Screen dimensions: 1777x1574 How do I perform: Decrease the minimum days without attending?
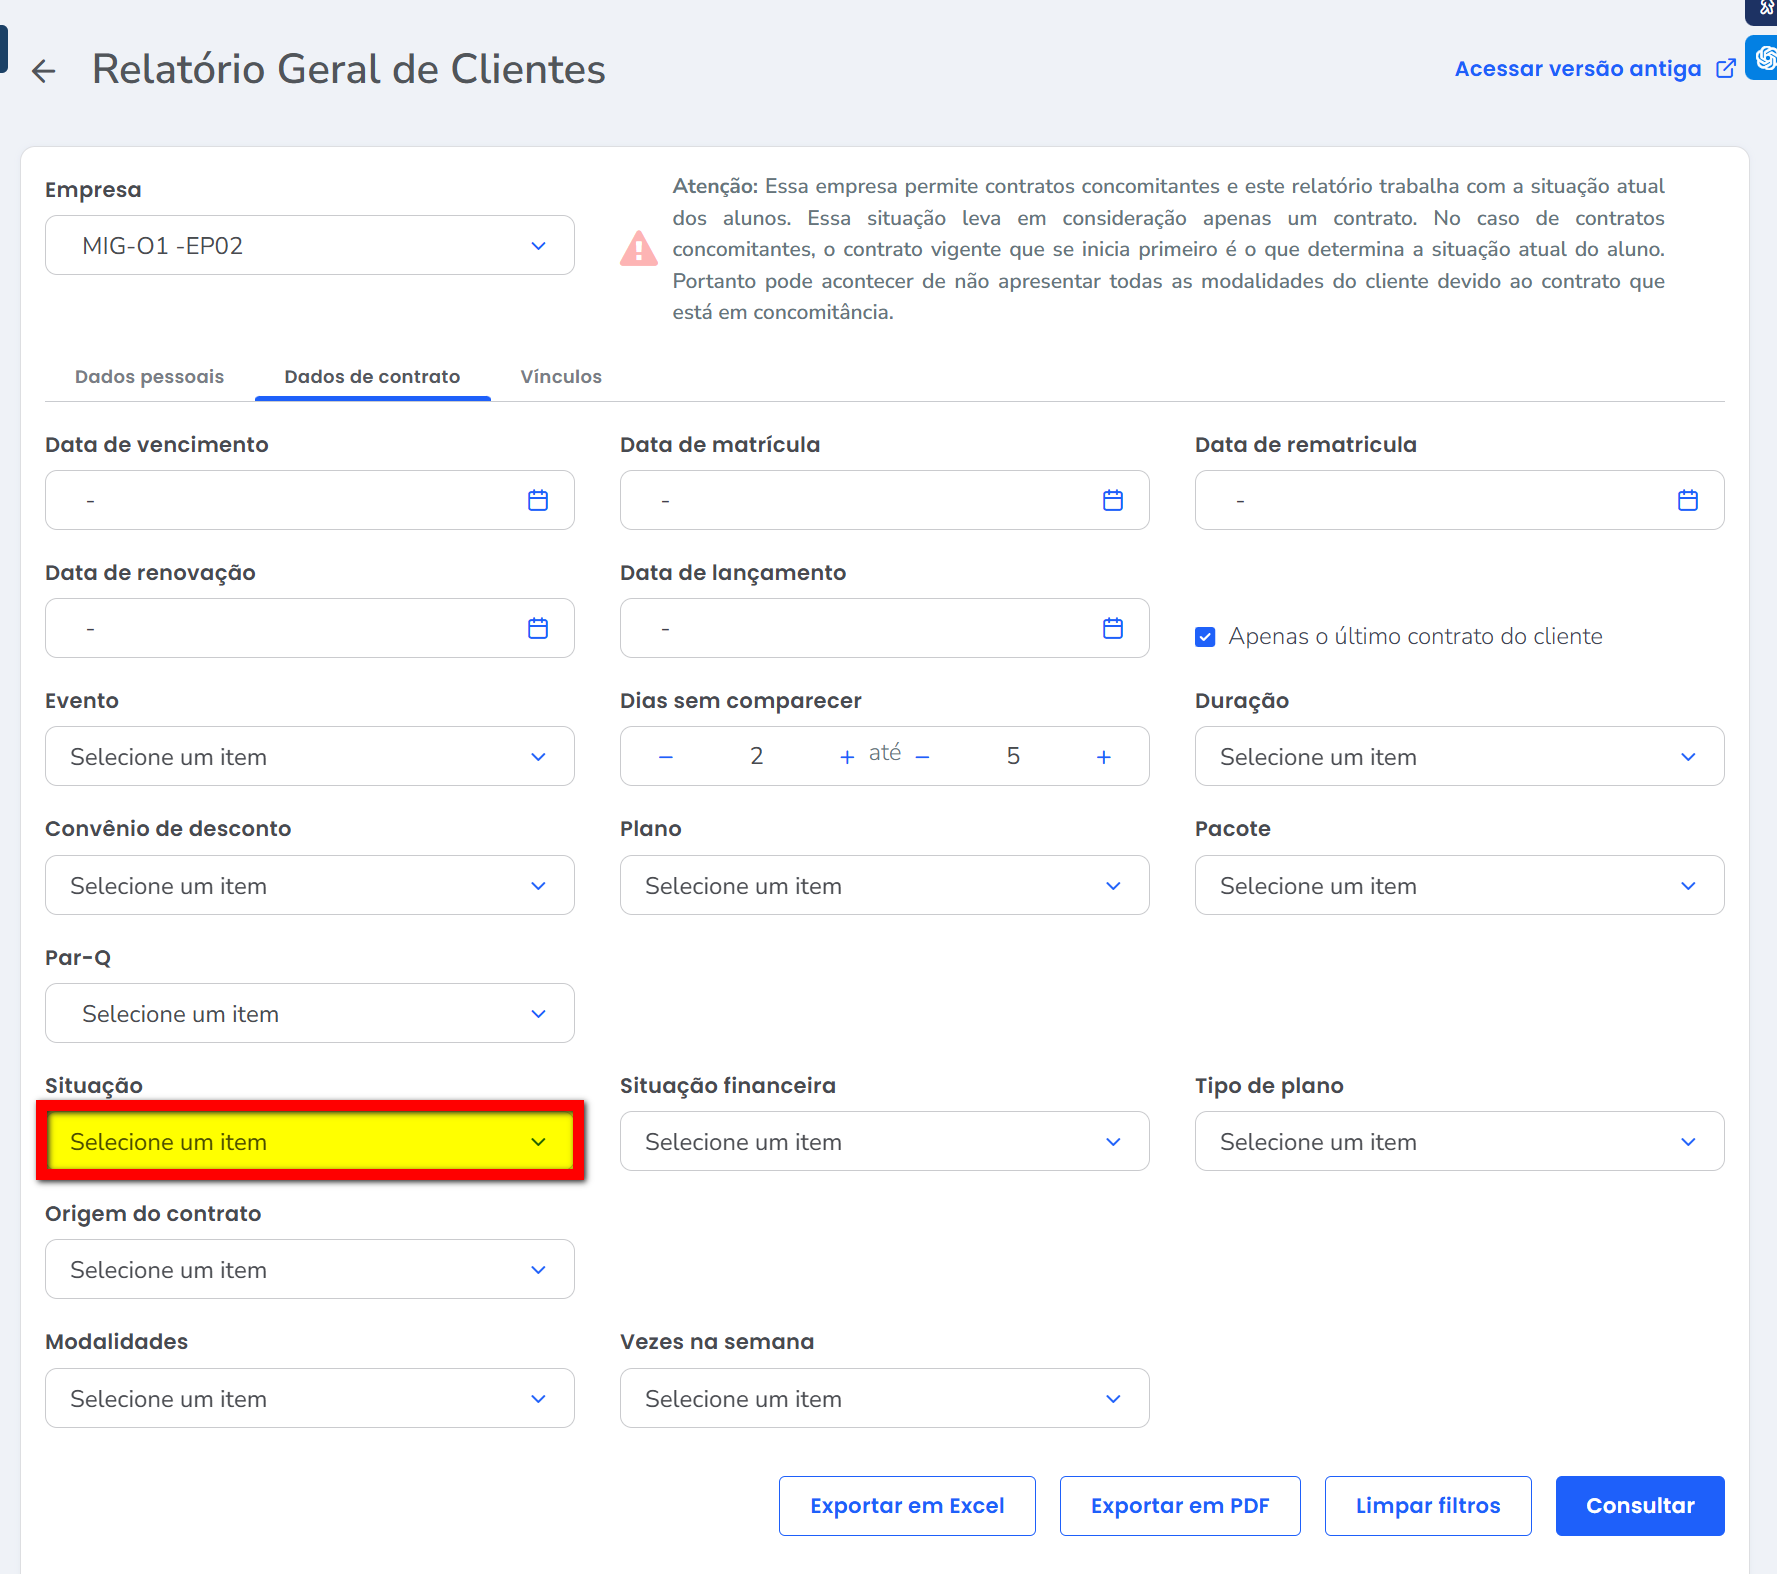pos(666,757)
